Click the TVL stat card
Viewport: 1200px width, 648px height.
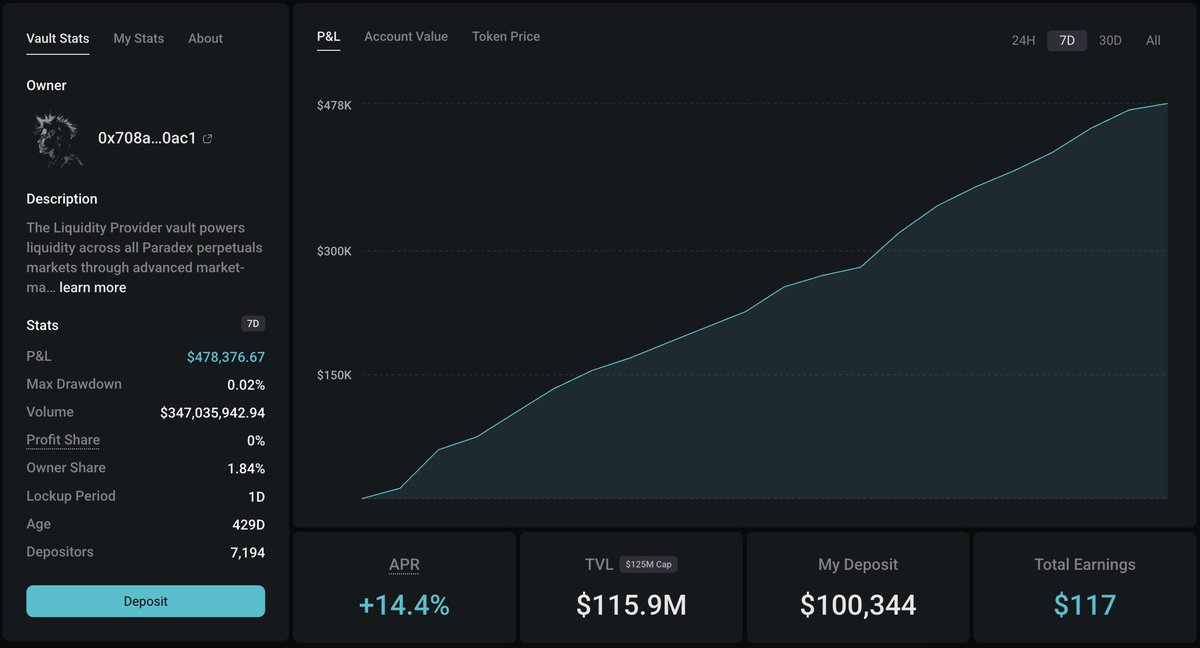(x=631, y=587)
